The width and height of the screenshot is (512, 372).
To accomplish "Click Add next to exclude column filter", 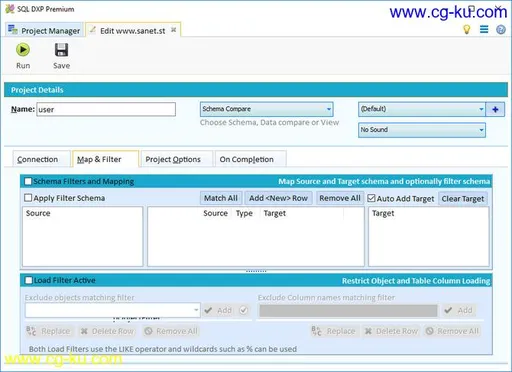I will point(459,310).
